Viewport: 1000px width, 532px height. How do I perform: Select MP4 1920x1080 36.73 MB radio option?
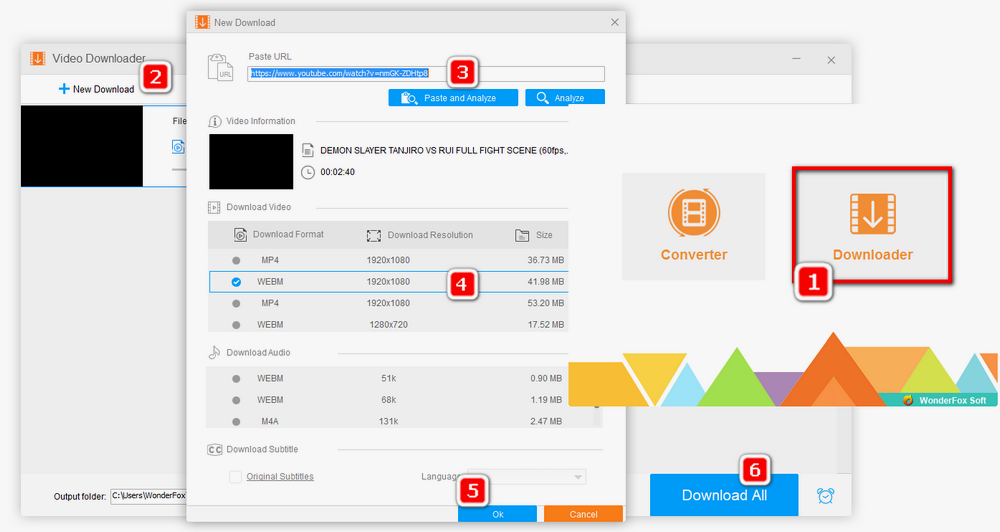click(x=236, y=260)
